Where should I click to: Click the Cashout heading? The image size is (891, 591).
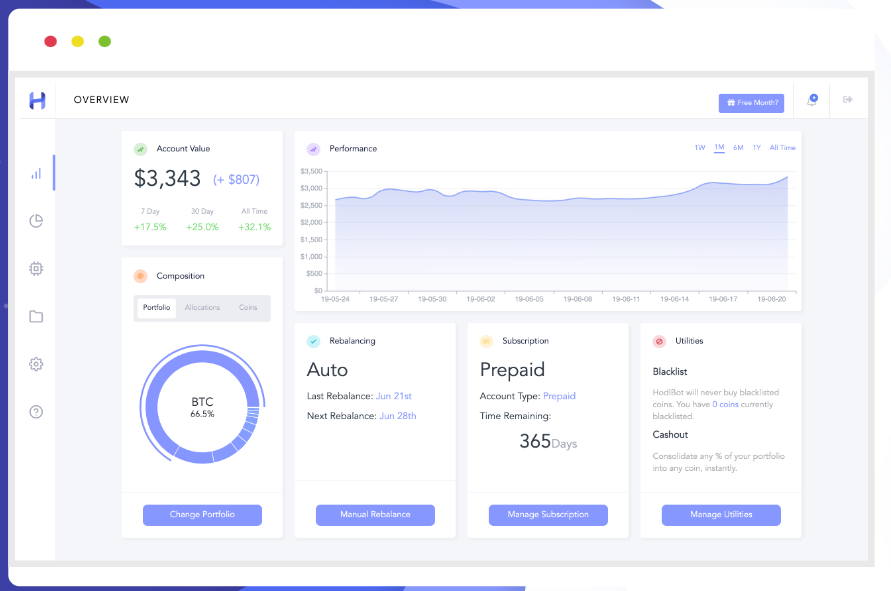click(x=671, y=435)
